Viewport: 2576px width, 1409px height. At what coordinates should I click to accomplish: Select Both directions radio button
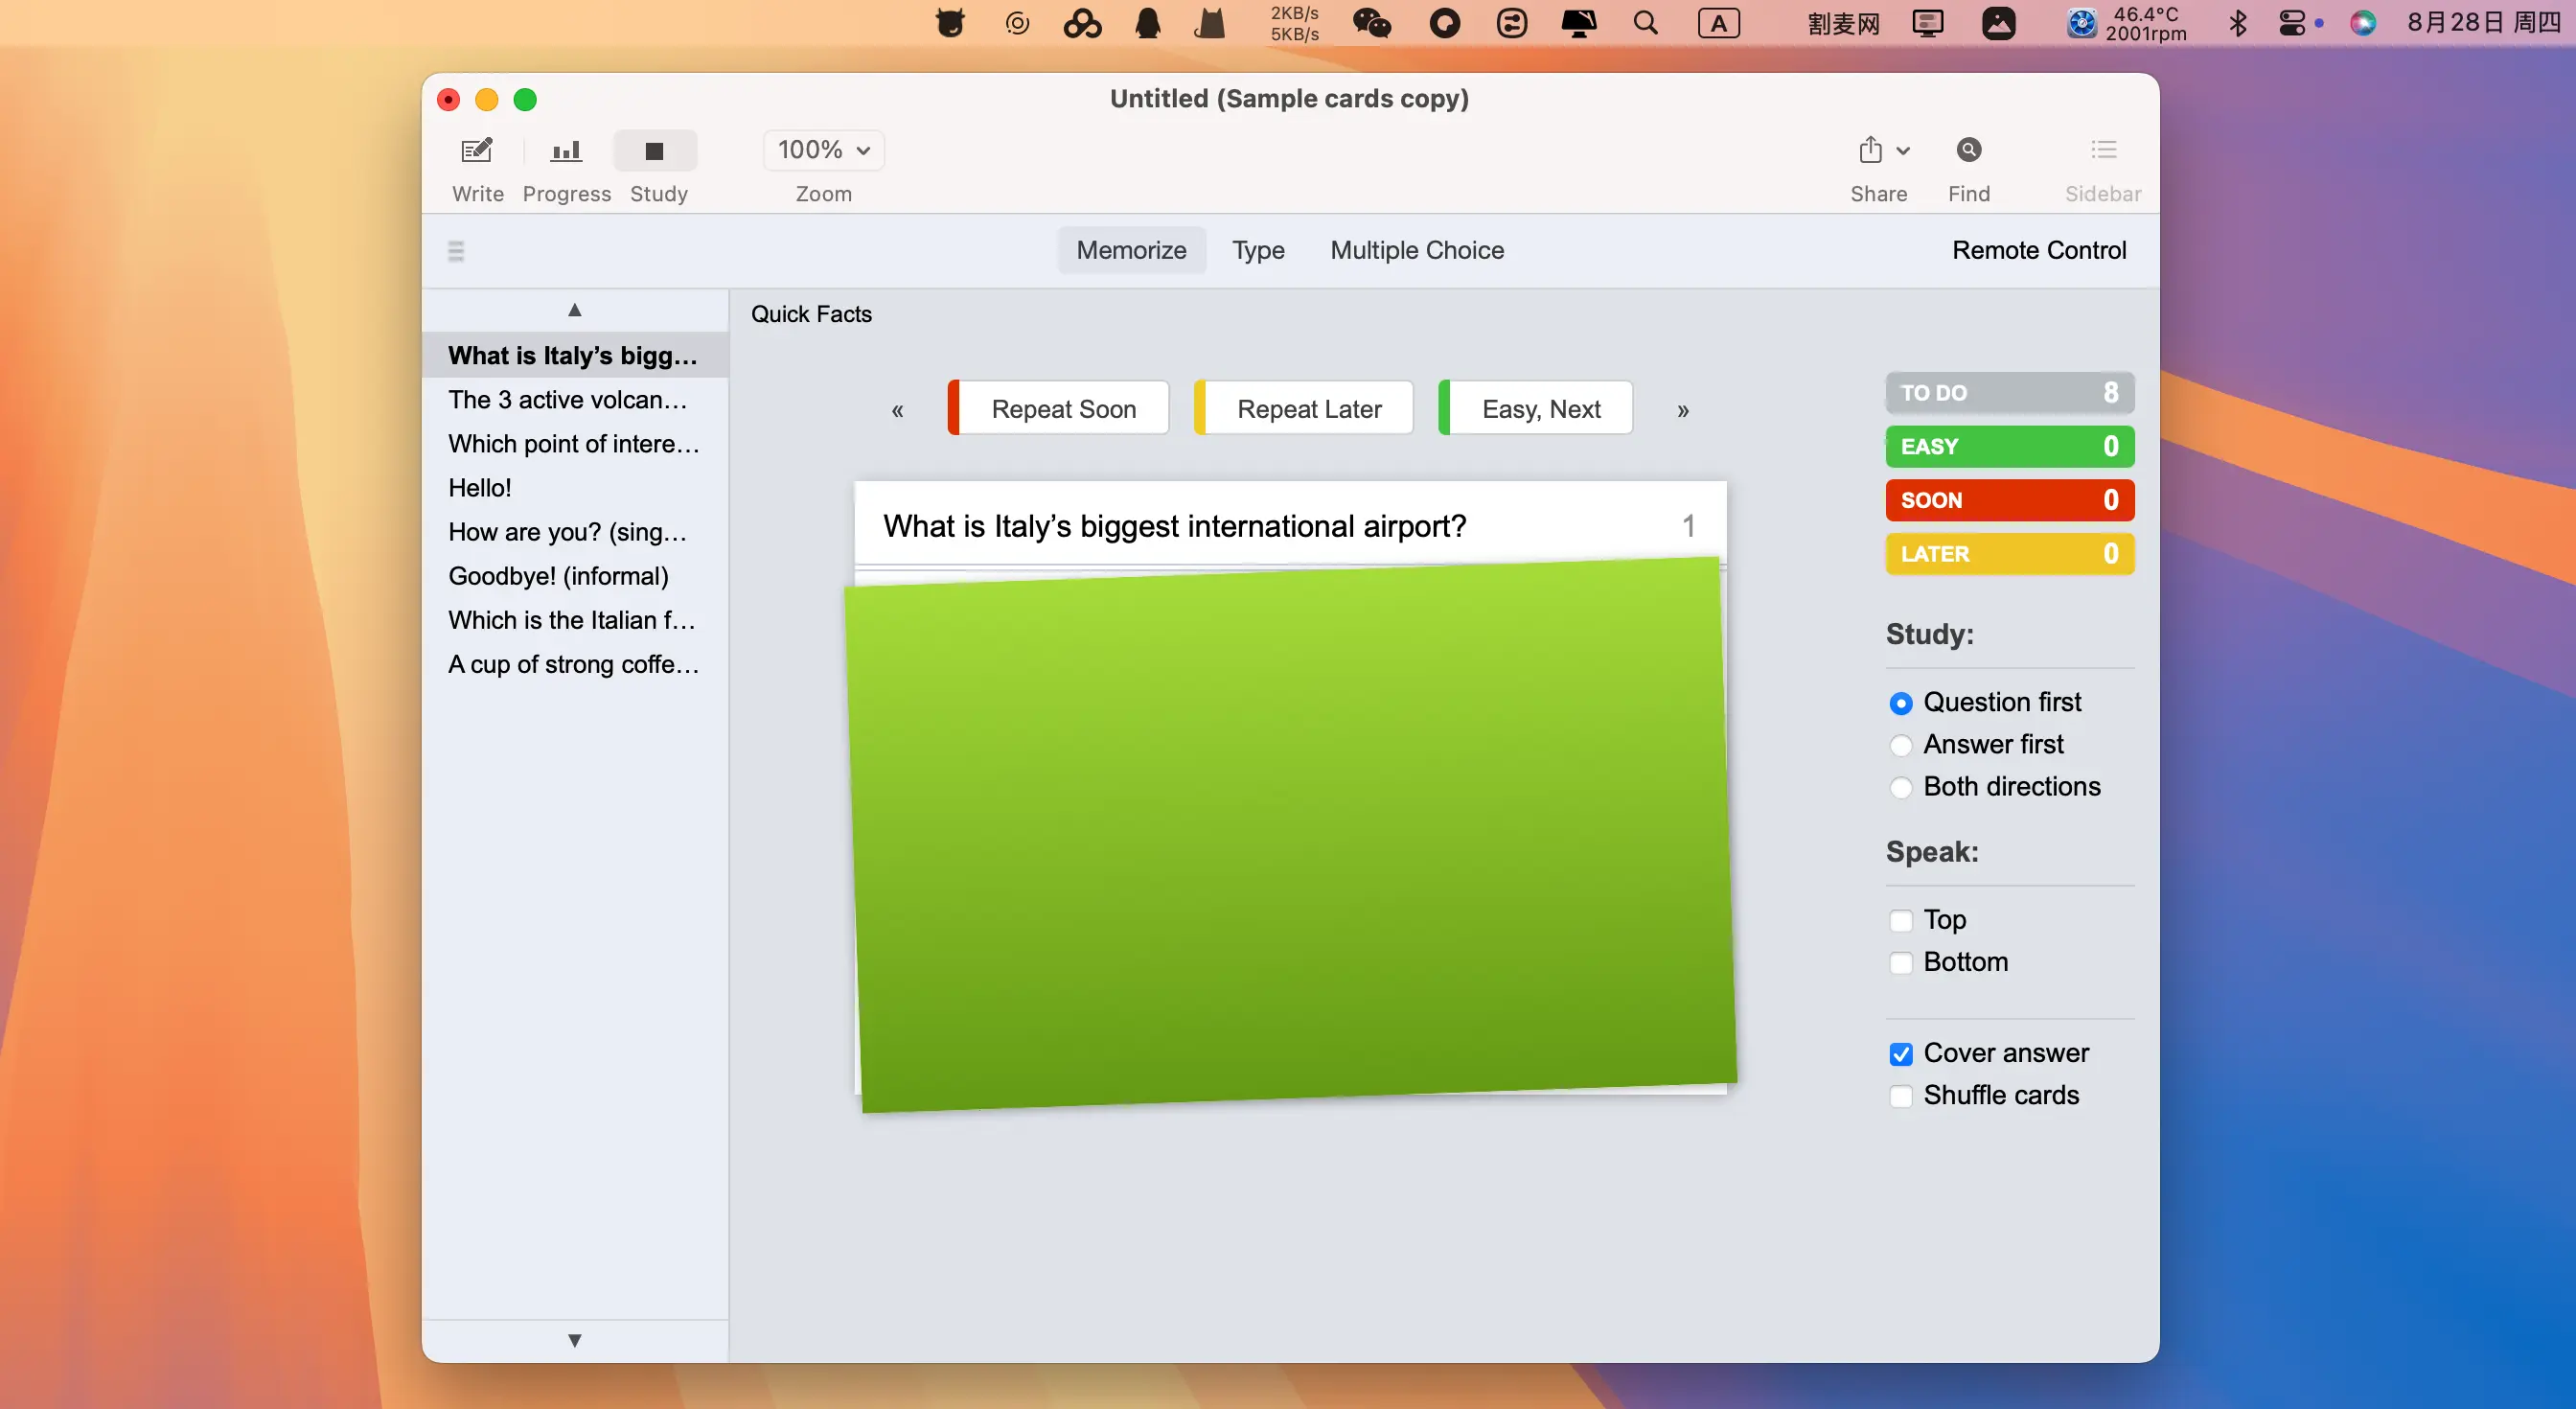tap(1901, 787)
